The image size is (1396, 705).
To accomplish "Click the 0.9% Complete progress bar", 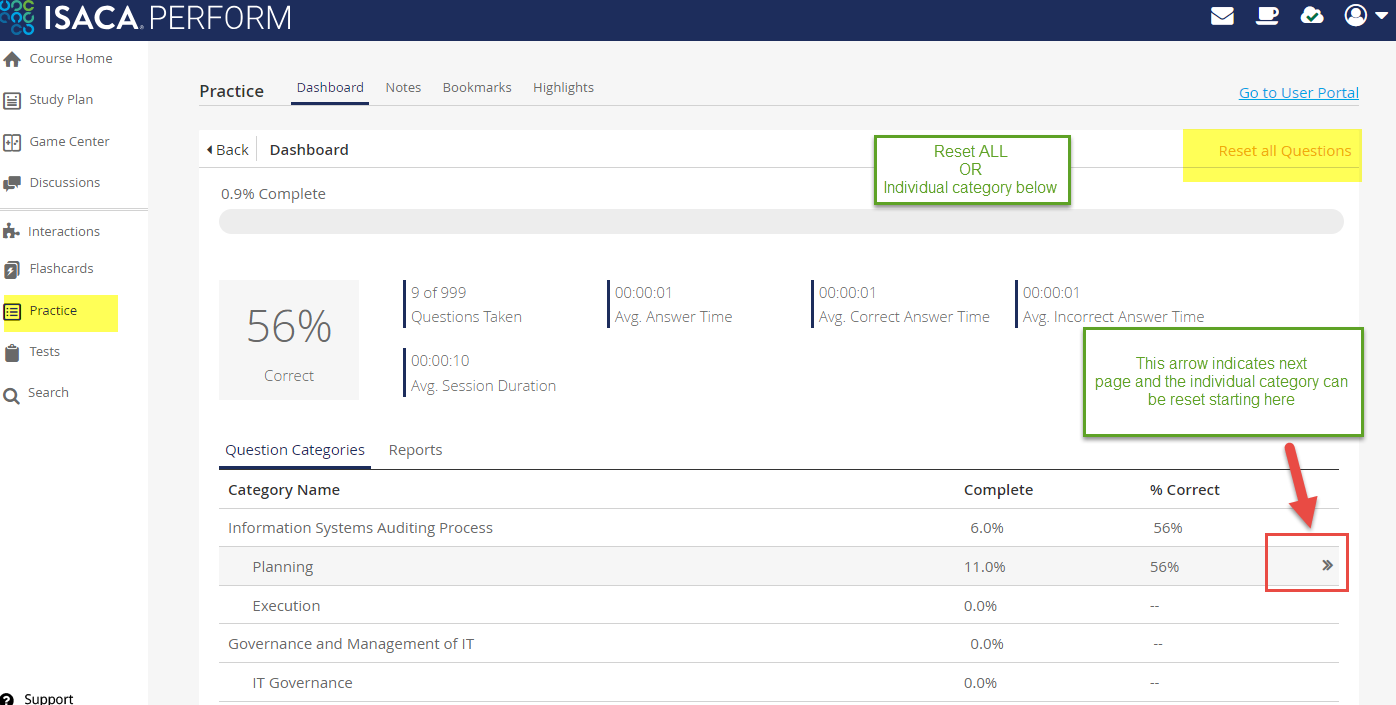I will point(780,222).
